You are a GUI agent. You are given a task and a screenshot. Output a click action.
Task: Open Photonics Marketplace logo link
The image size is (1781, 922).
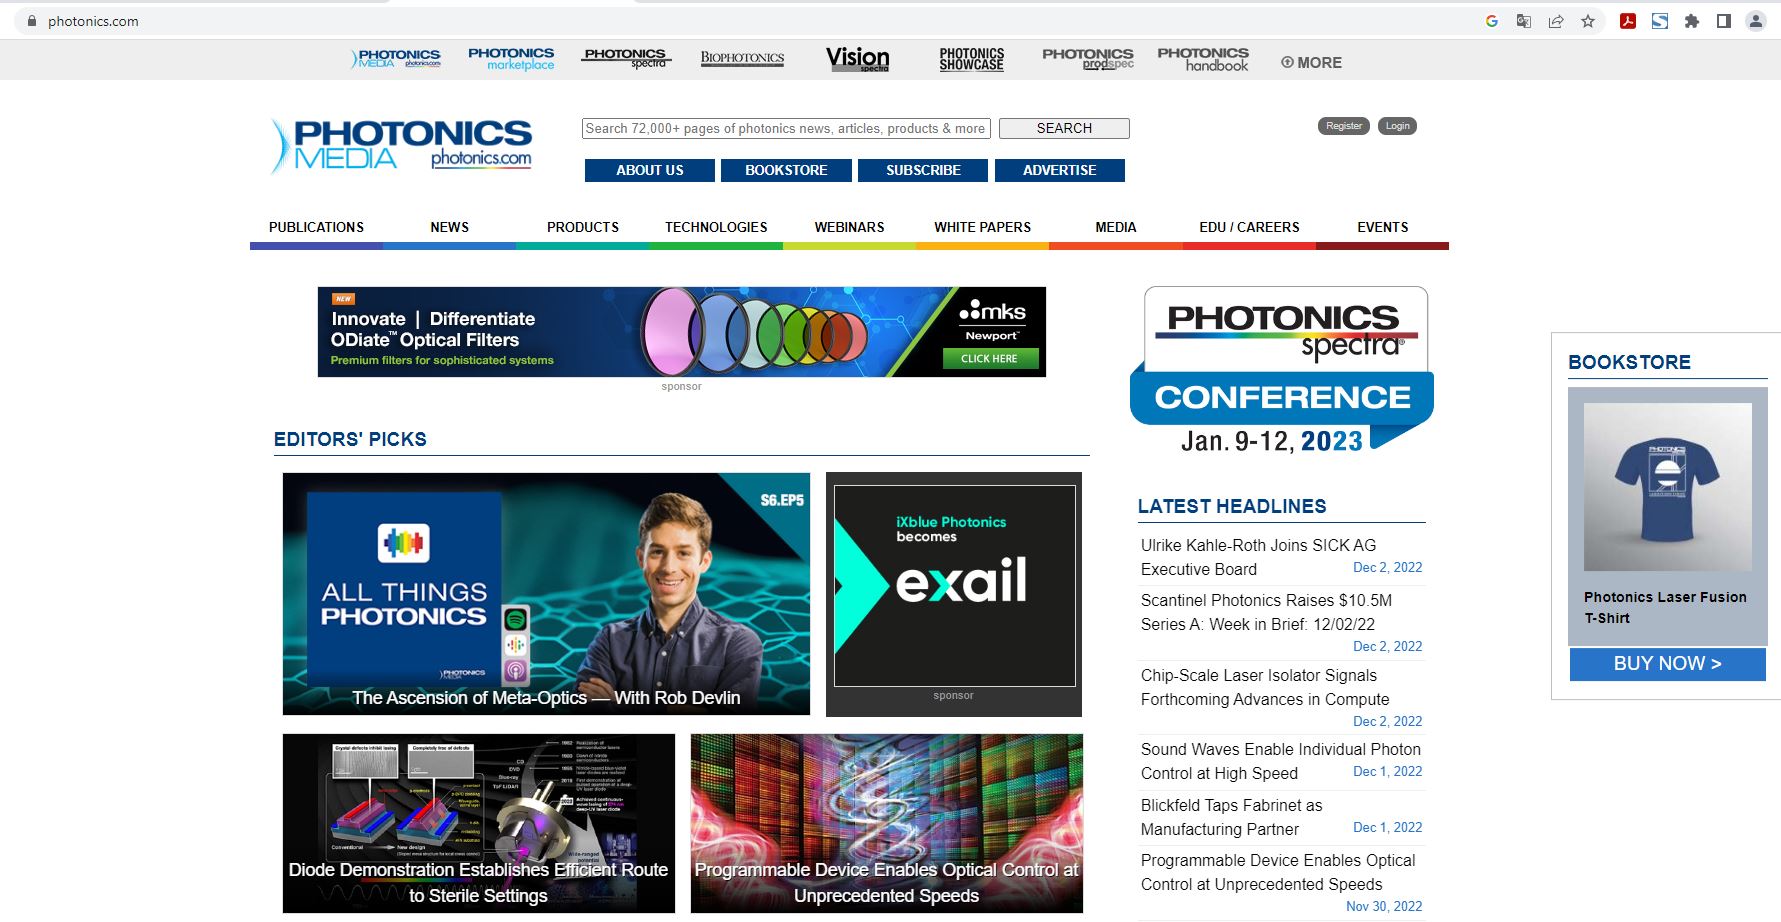click(x=511, y=59)
